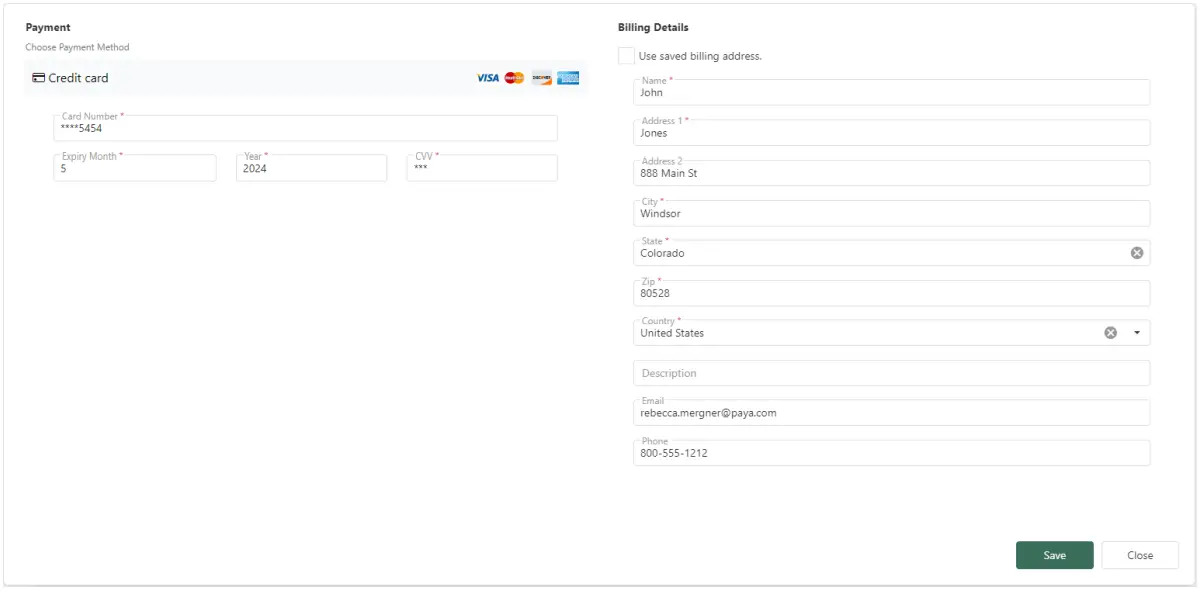Click the Discover card logo

coord(540,78)
